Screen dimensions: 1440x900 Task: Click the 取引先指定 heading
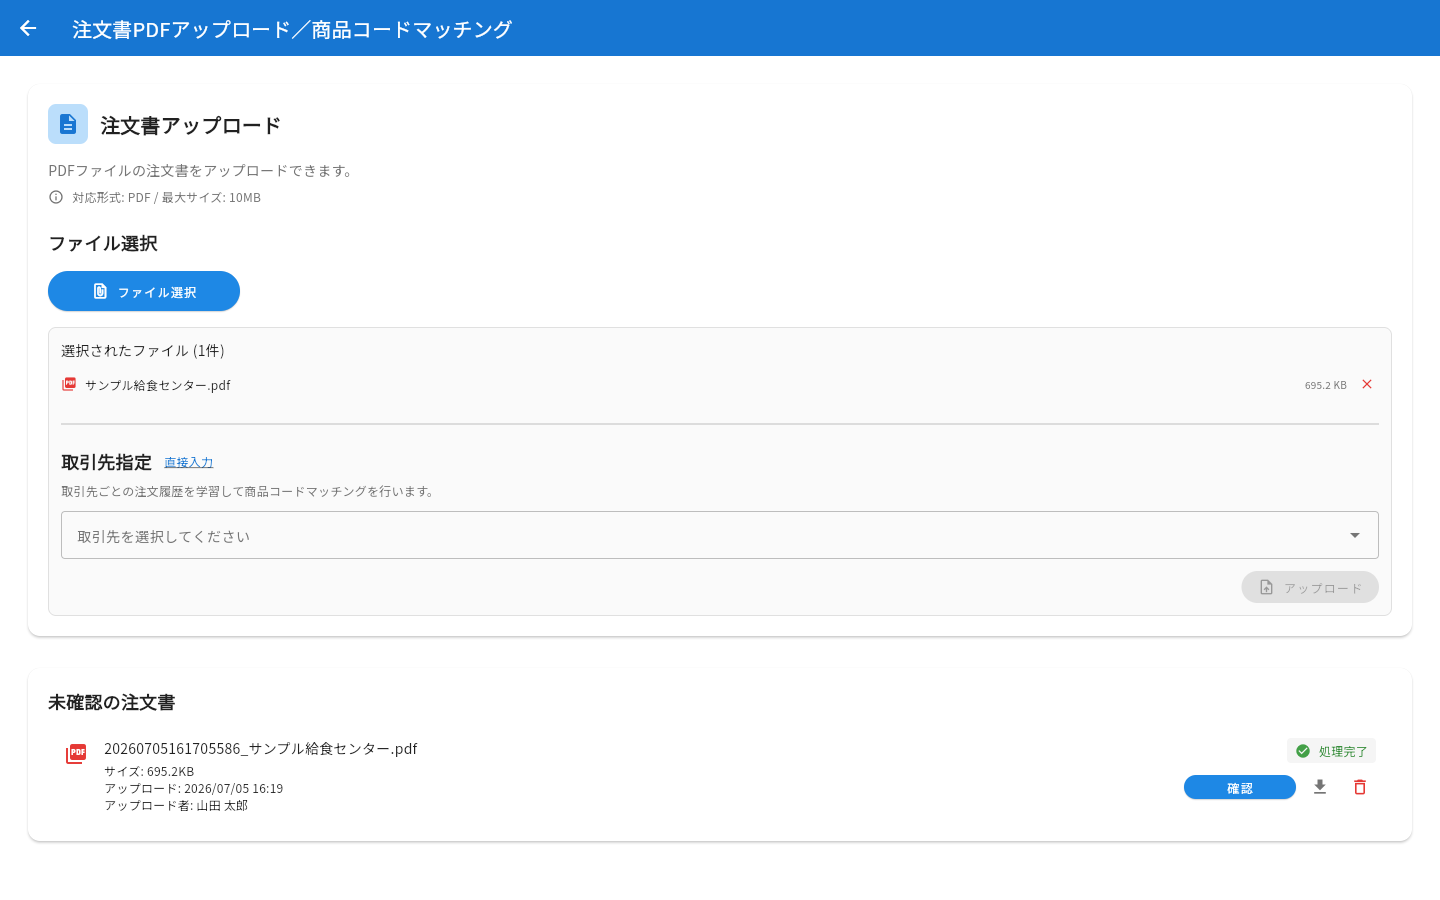[x=106, y=462]
